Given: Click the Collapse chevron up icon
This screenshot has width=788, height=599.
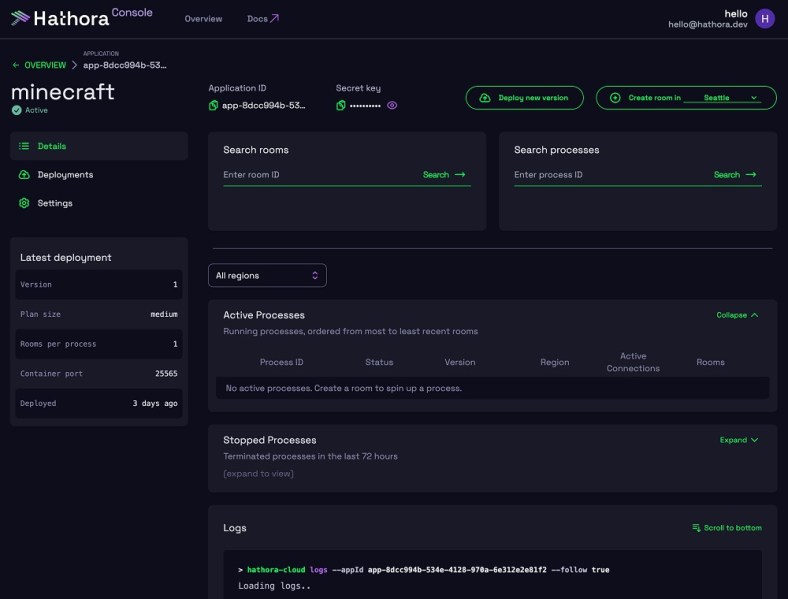Looking at the screenshot, I should click(x=754, y=315).
